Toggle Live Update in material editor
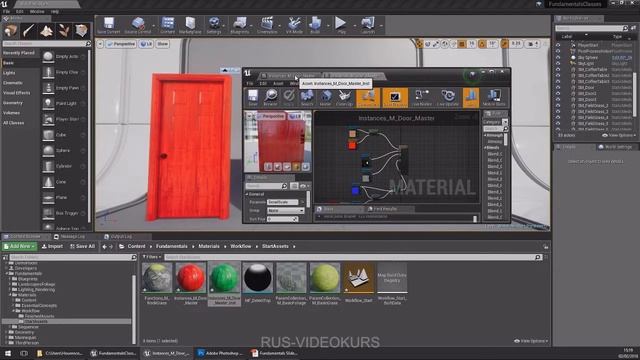Screen dimensions: 640x360 click(x=448, y=98)
